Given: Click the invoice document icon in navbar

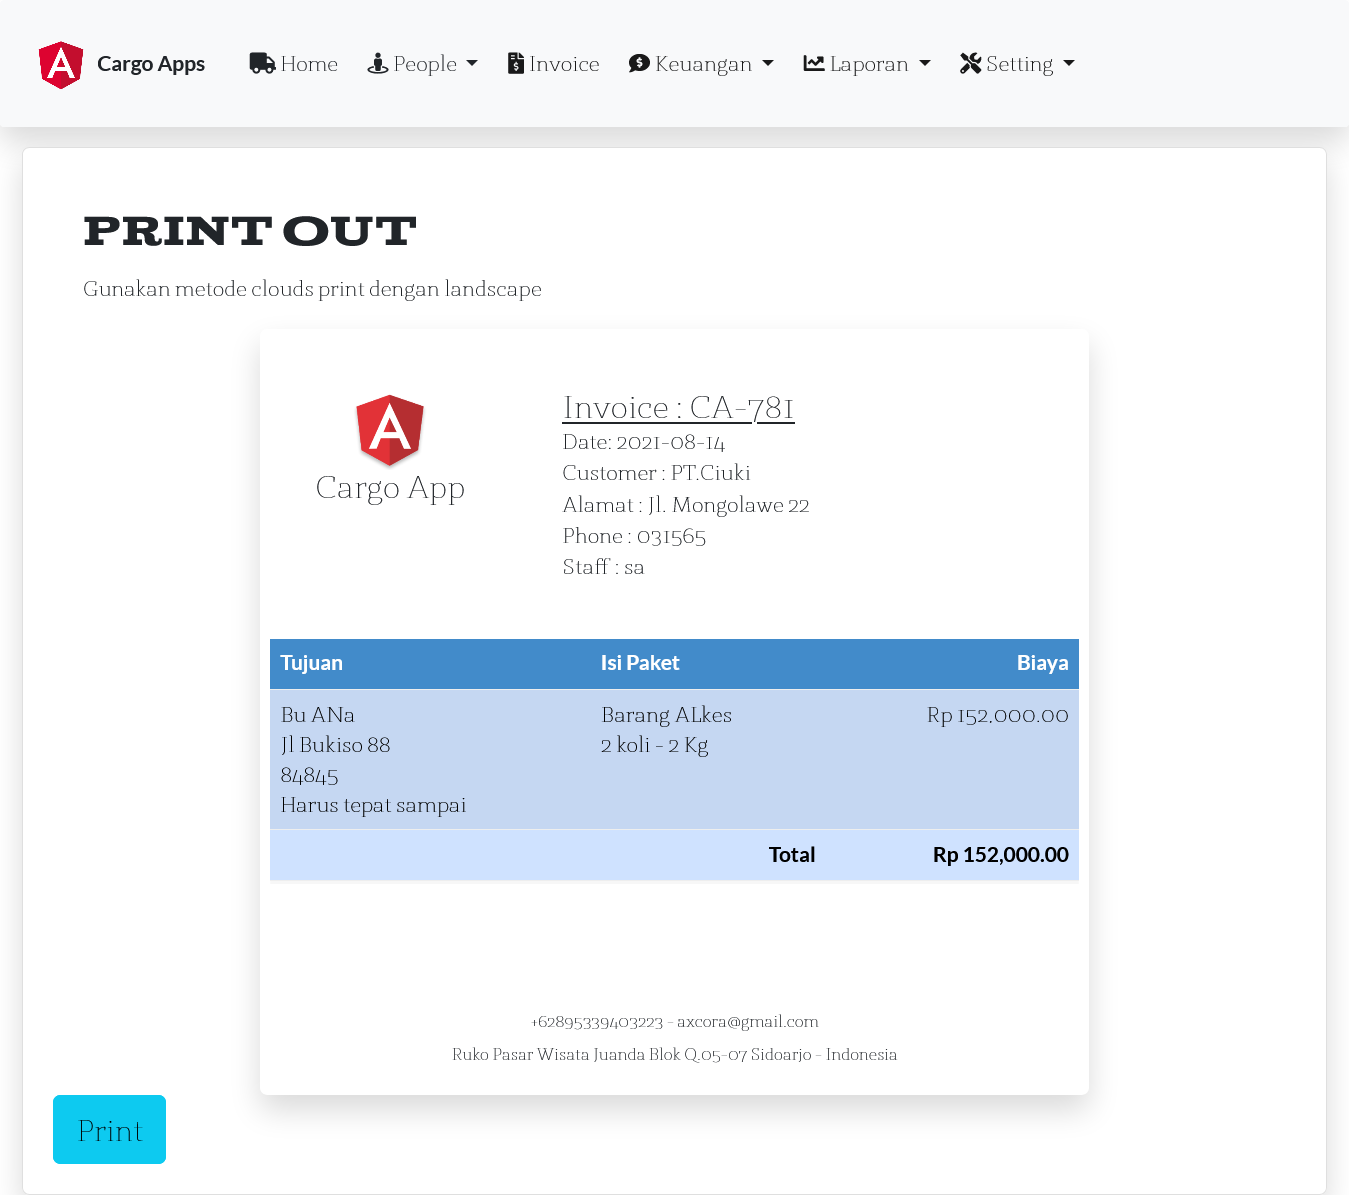Looking at the screenshot, I should [x=516, y=64].
